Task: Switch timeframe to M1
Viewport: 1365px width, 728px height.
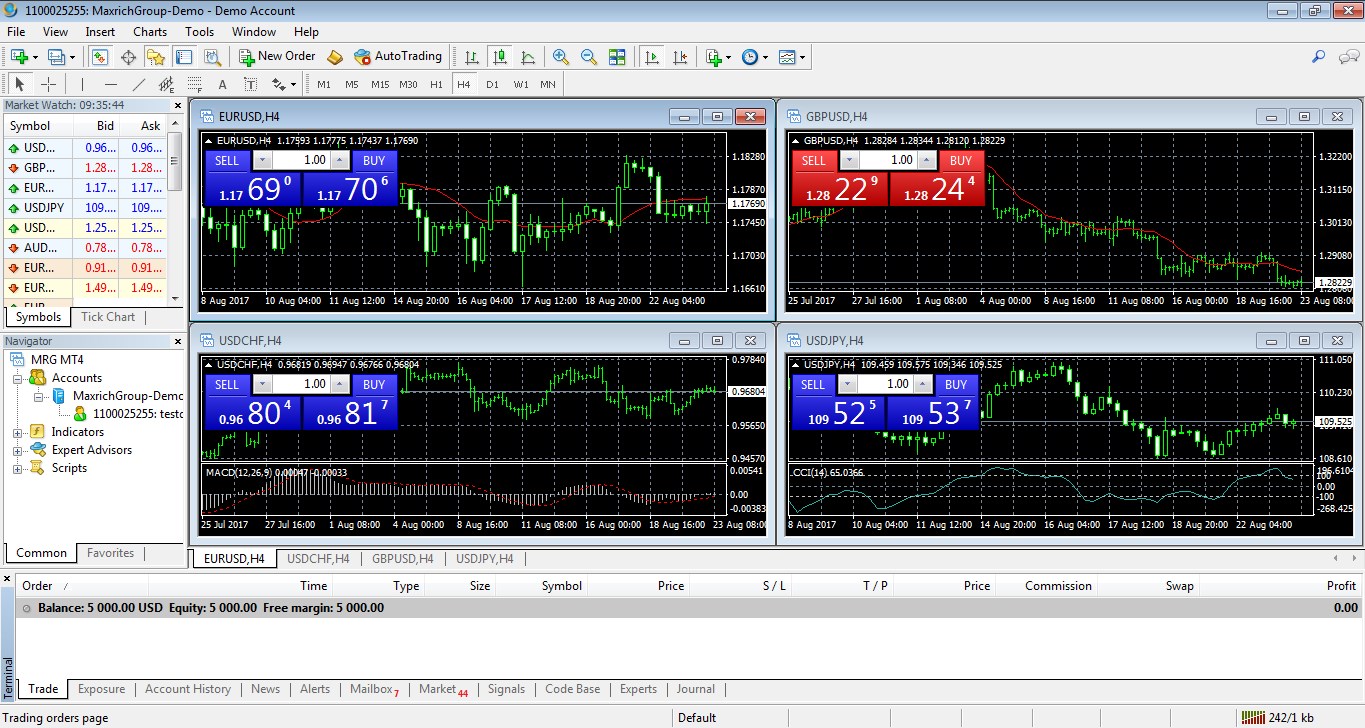Action: (324, 84)
